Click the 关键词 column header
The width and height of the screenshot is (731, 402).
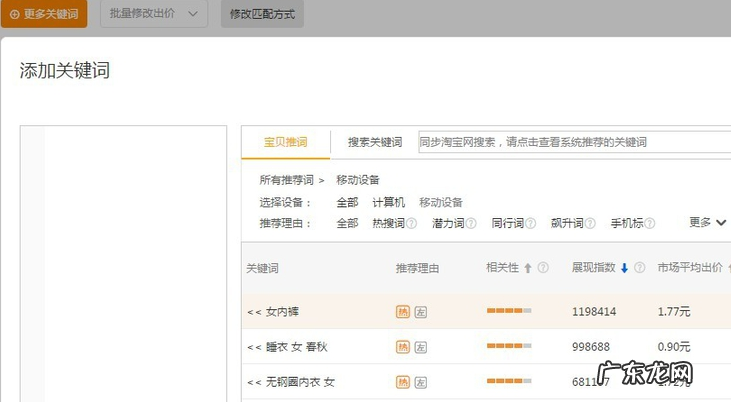pyautogui.click(x=262, y=268)
